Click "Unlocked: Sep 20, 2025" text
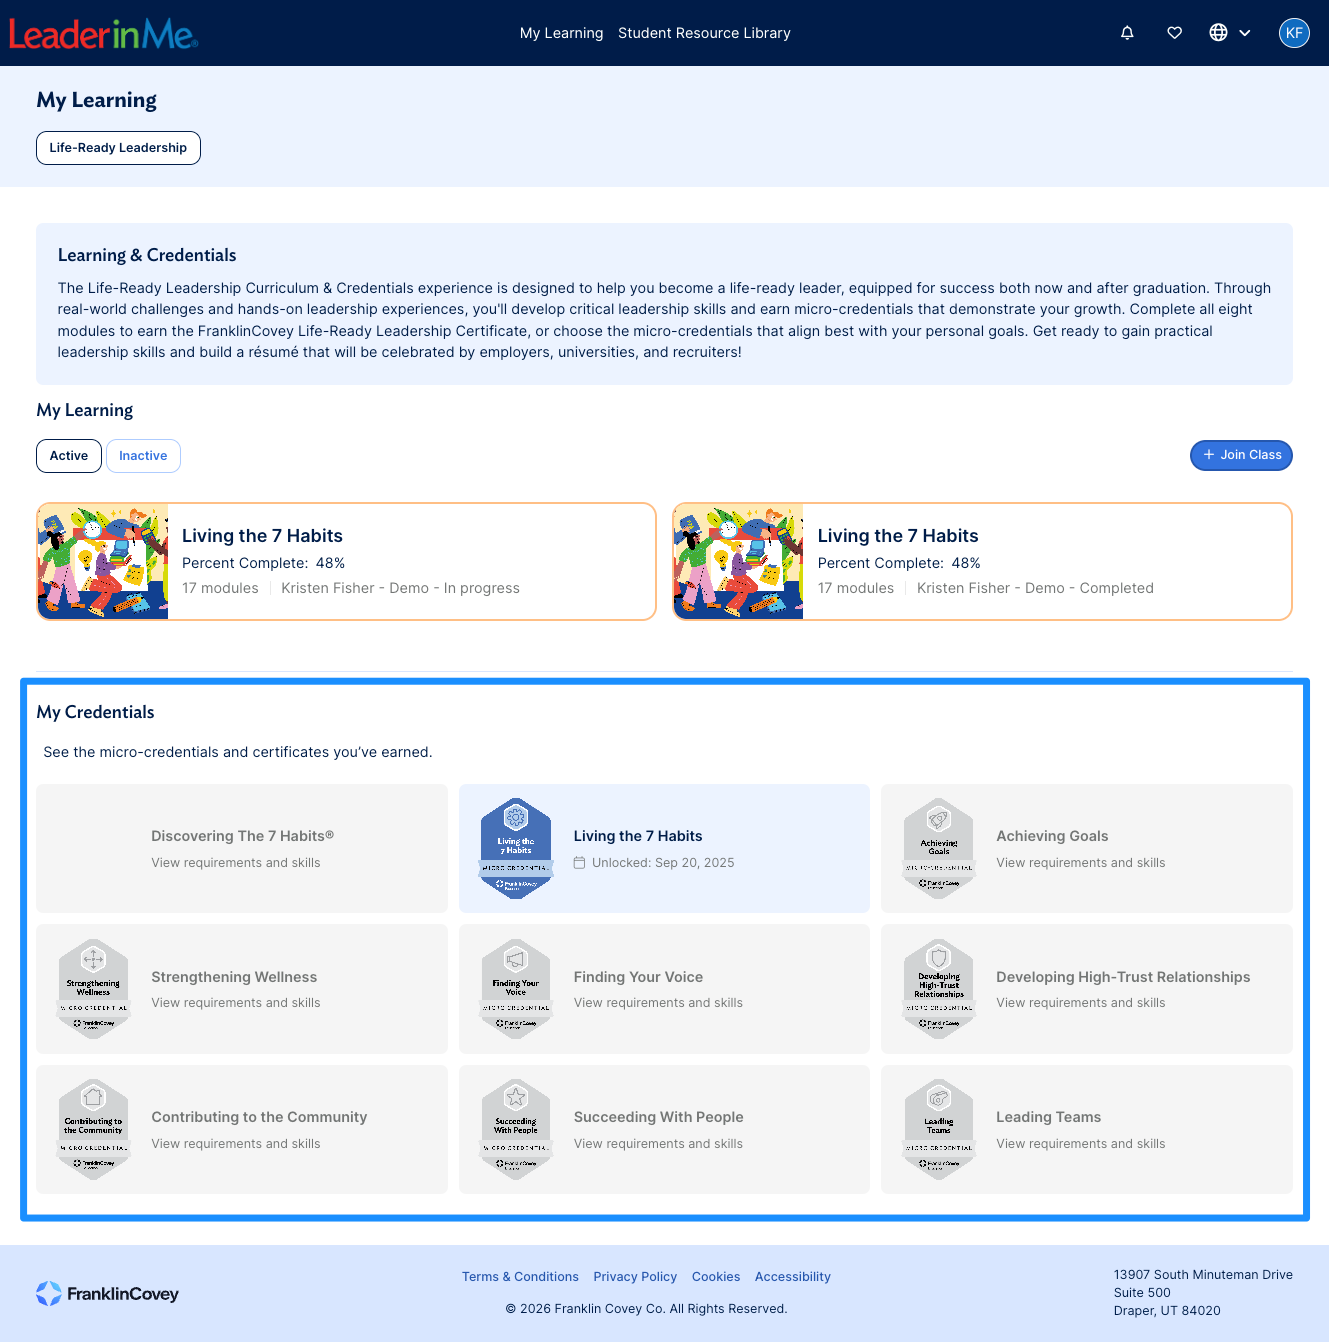The width and height of the screenshot is (1329, 1342). pos(663,863)
